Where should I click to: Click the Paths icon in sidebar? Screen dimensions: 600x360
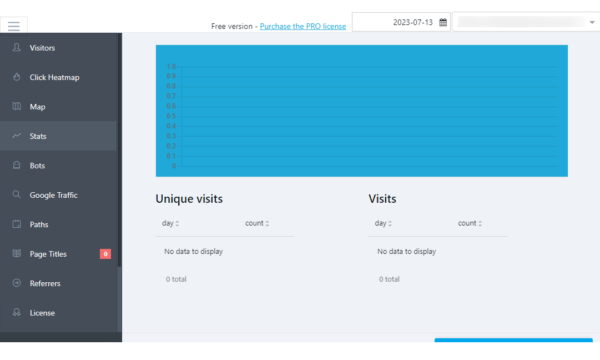coord(16,224)
